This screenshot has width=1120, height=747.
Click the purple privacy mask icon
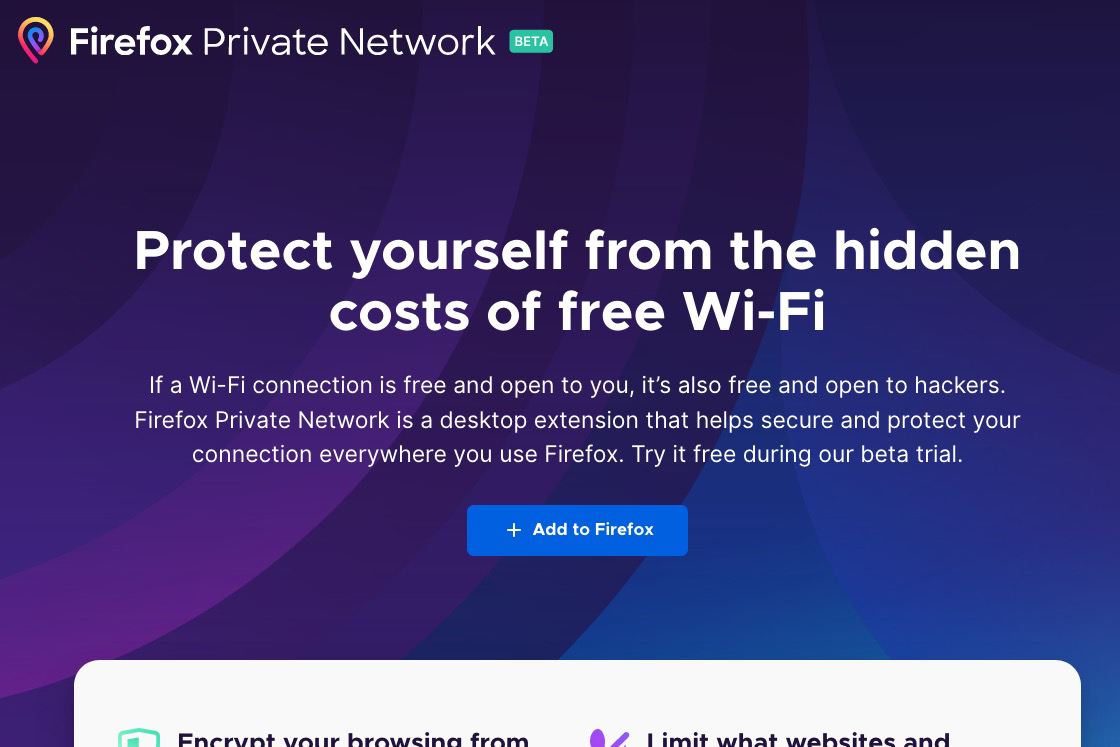click(x=609, y=740)
